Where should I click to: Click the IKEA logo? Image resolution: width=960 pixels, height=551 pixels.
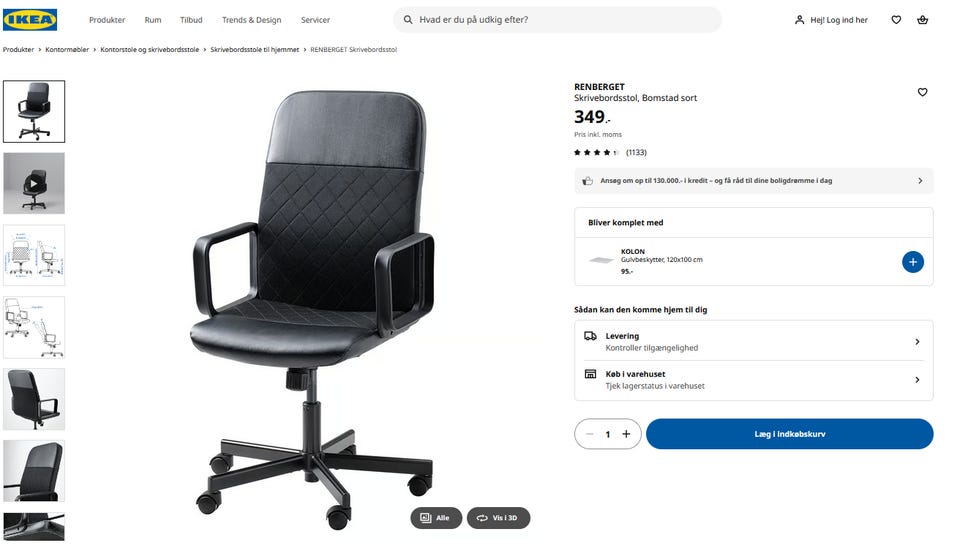click(30, 20)
